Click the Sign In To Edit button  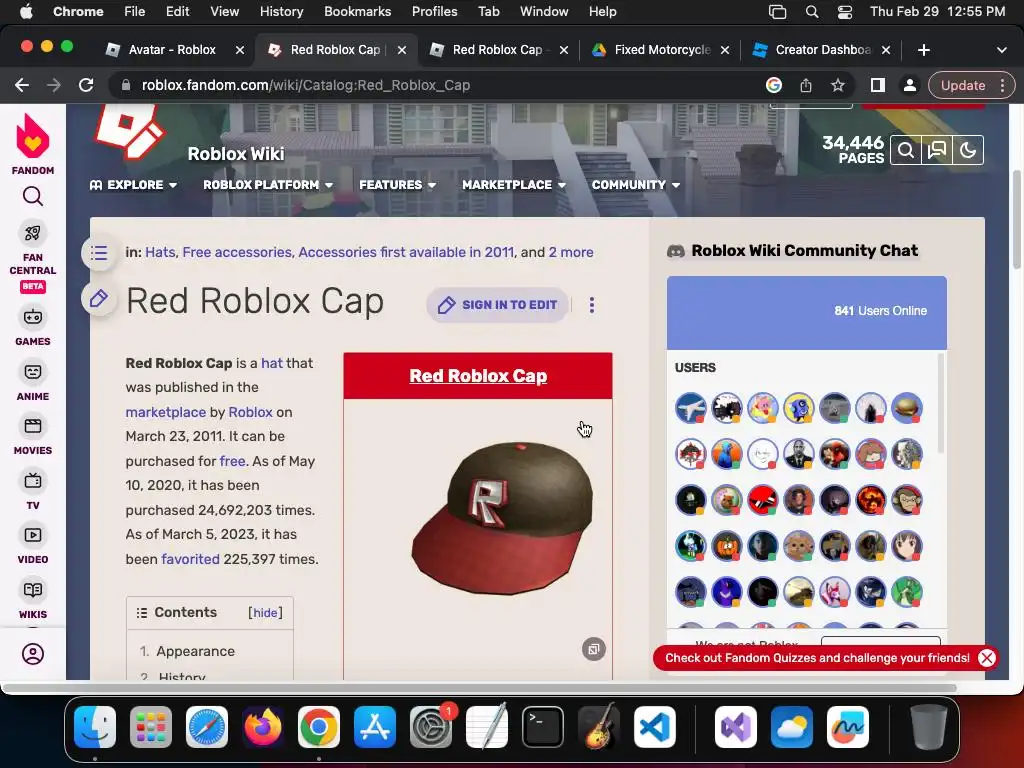(x=497, y=305)
